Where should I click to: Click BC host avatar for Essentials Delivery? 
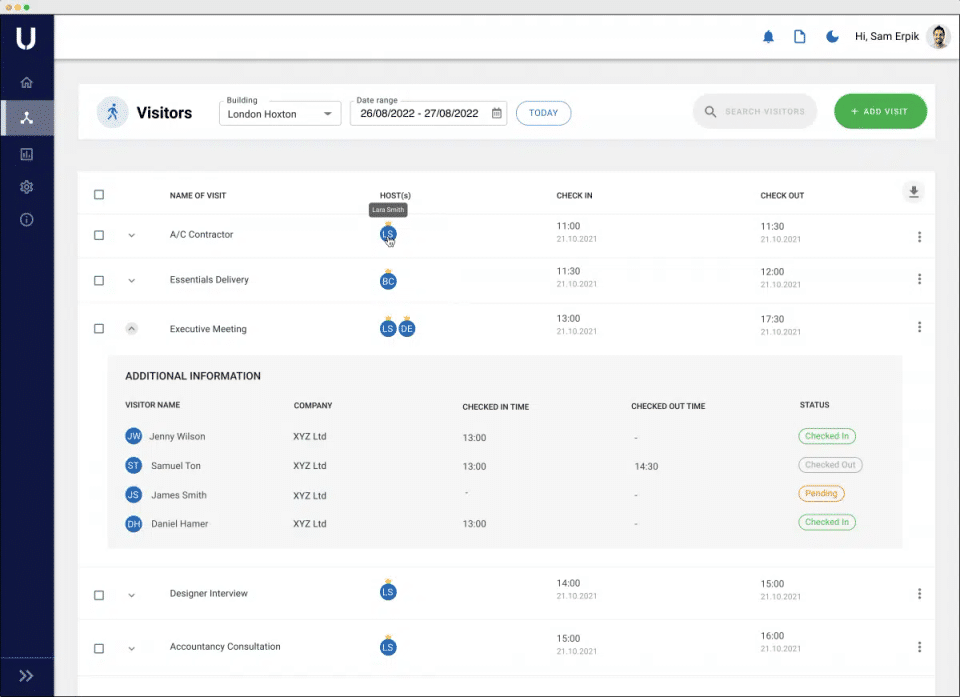(x=388, y=281)
